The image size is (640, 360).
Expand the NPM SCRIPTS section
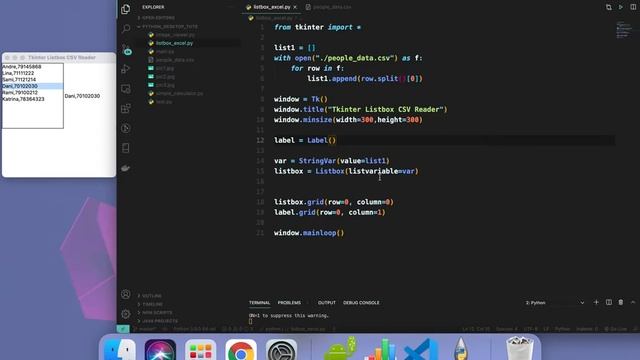point(155,313)
